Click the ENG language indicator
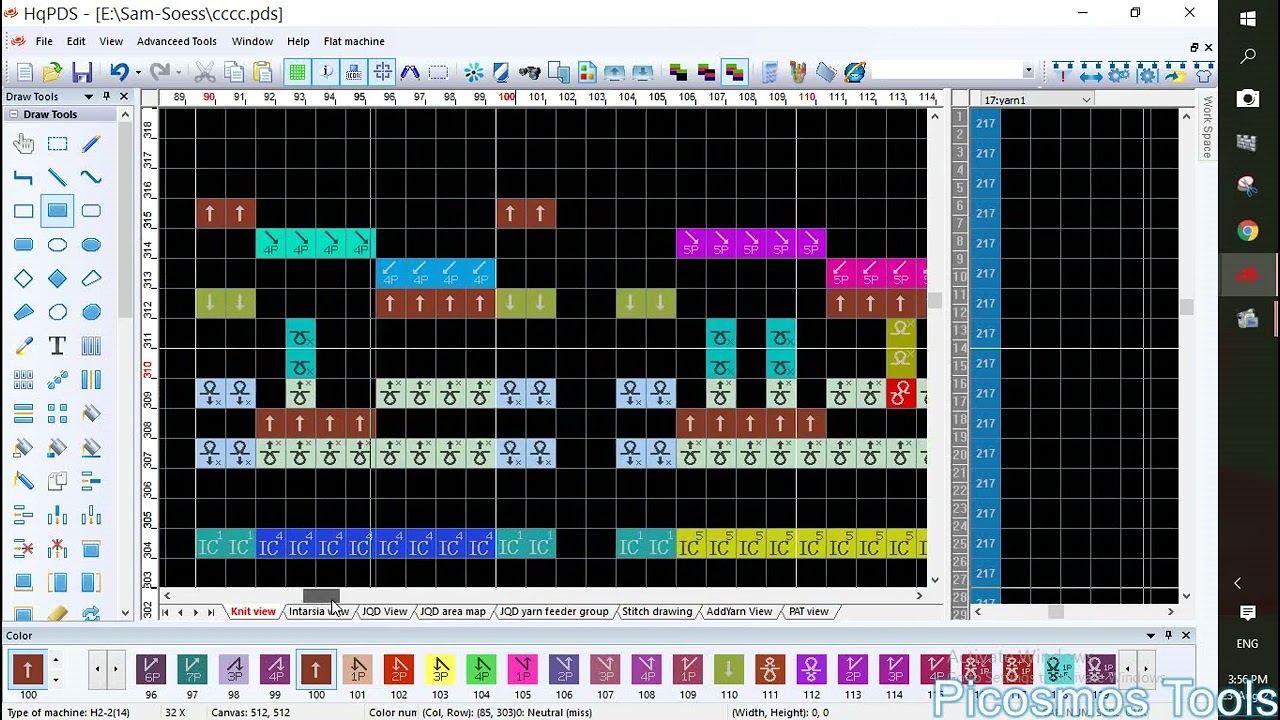This screenshot has width=1280, height=720. tap(1248, 644)
